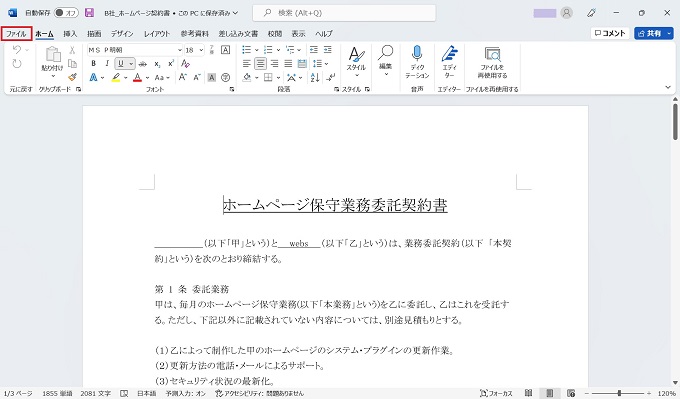Screen dimensions: 680x399
Task: Expand font color dropdown arrow
Action: 147,78
